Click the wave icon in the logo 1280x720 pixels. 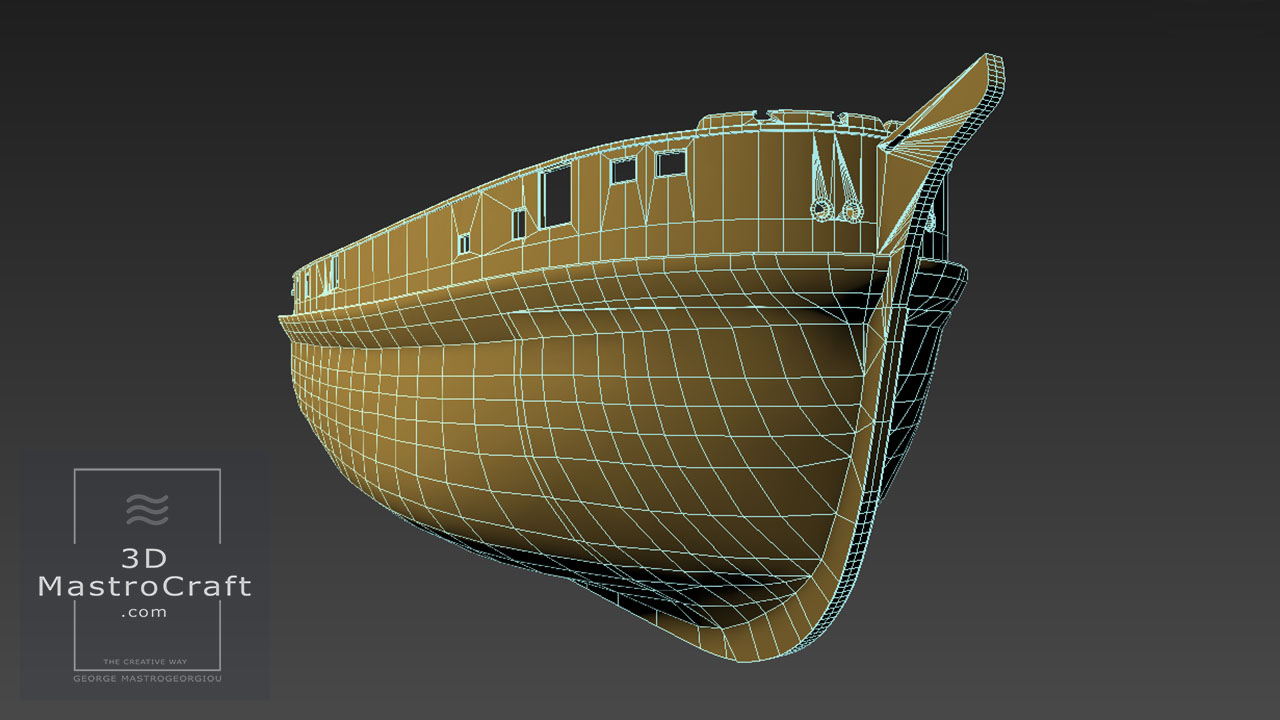(x=147, y=508)
